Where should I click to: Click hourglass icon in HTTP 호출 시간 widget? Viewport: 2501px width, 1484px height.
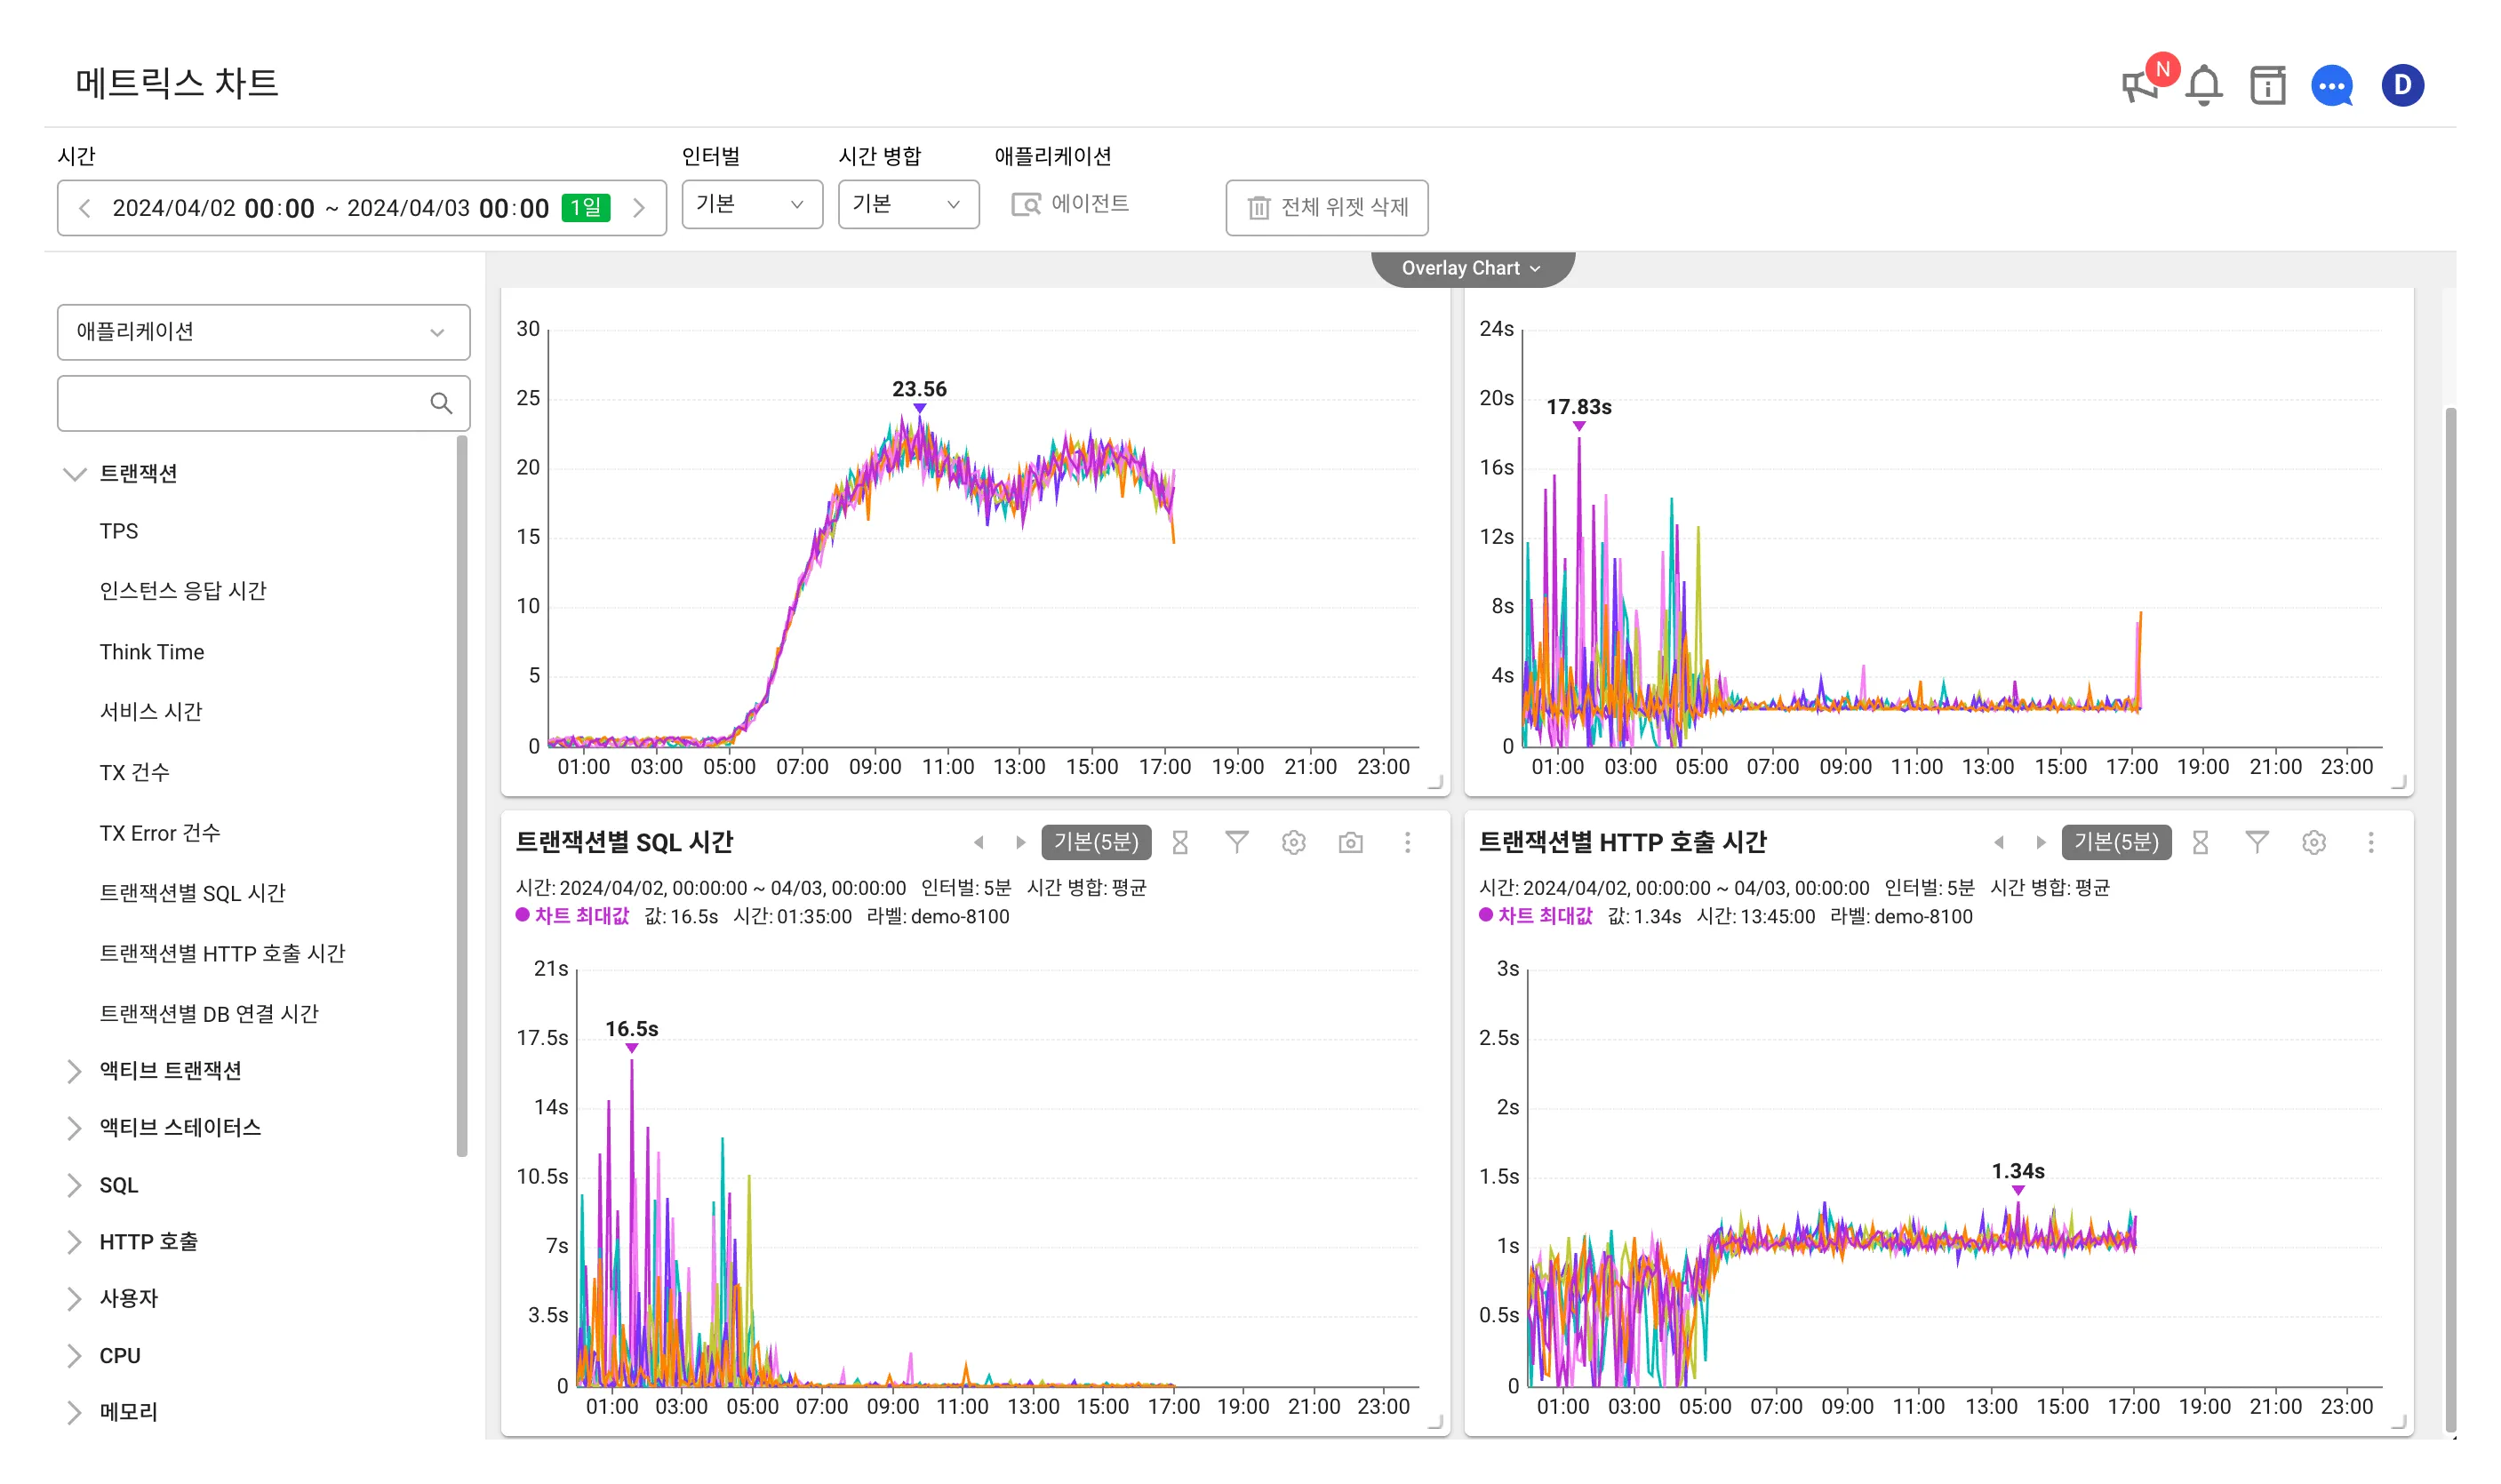click(x=2200, y=843)
